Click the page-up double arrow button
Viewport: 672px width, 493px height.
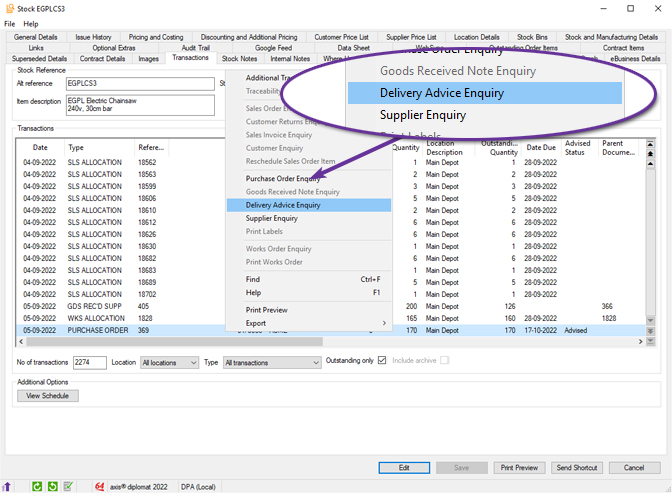tap(650, 154)
